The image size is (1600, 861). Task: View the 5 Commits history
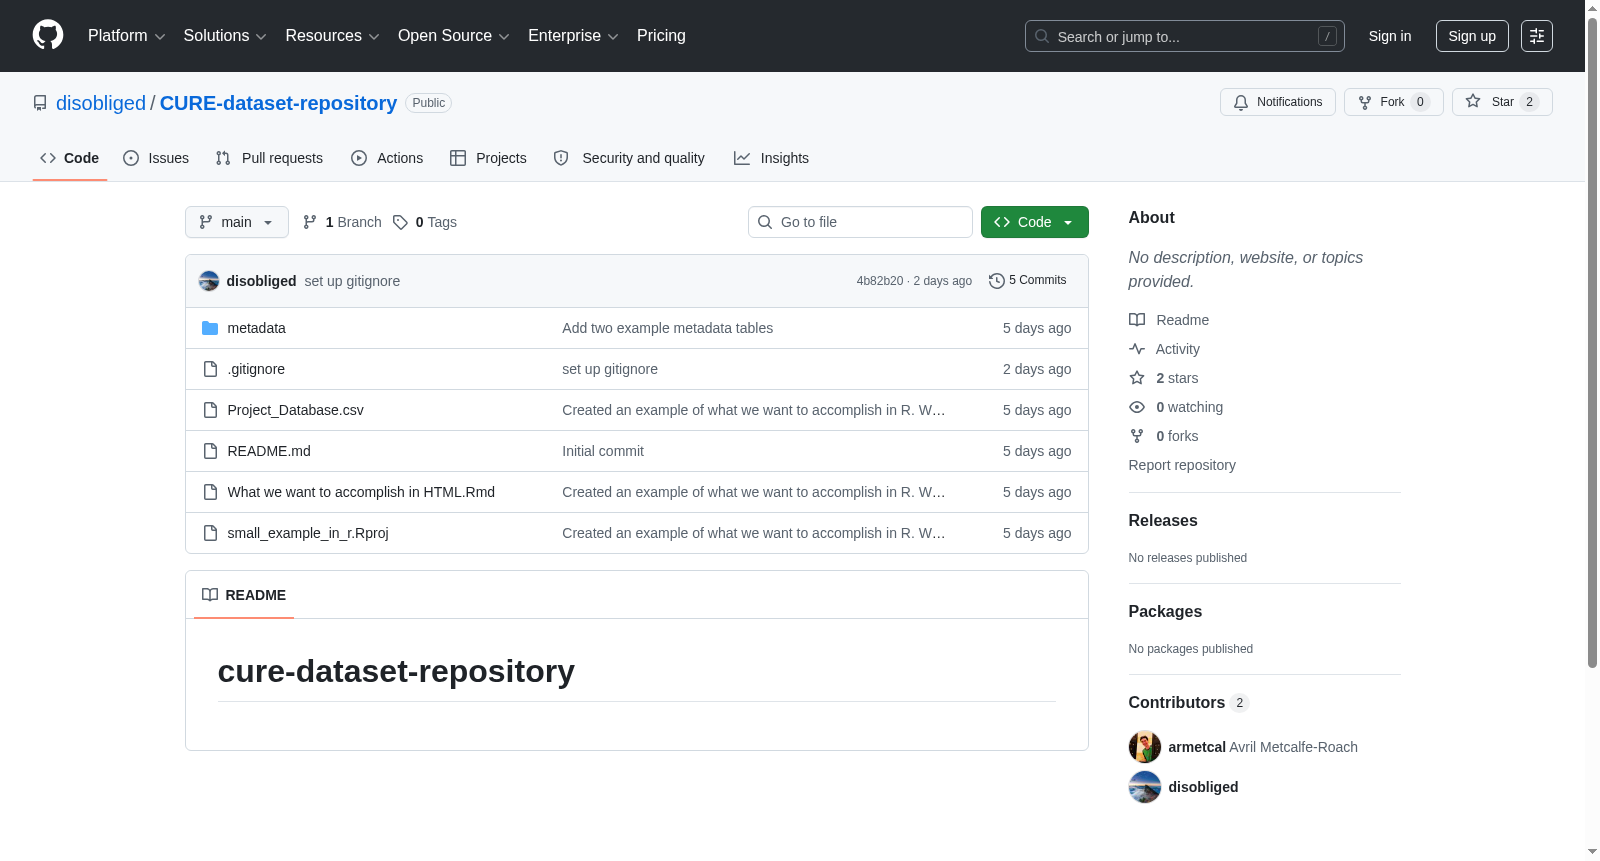coord(1028,281)
